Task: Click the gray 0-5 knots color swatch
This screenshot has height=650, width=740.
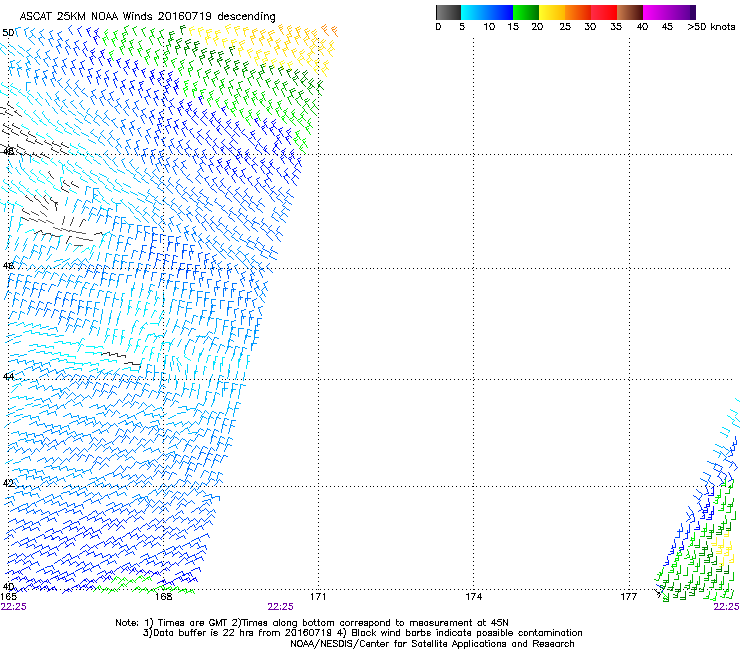Action: pos(448,12)
